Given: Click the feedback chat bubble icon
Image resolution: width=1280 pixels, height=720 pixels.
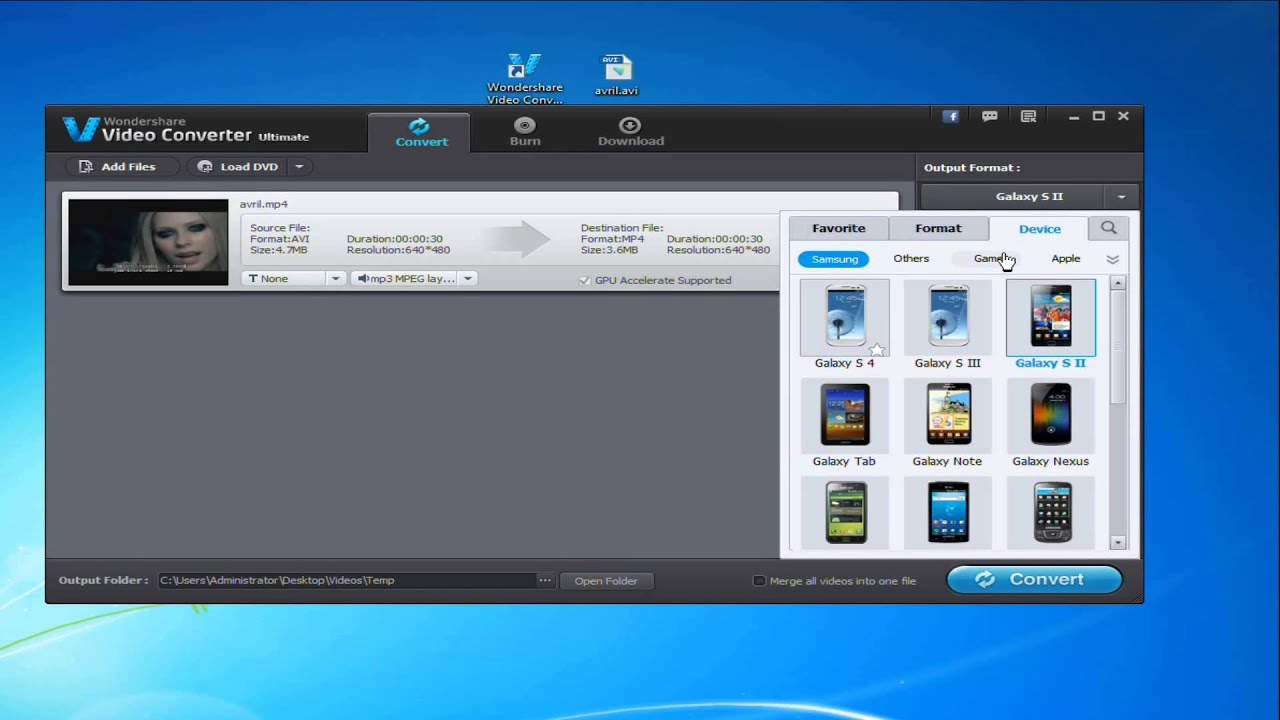Looking at the screenshot, I should coord(990,116).
